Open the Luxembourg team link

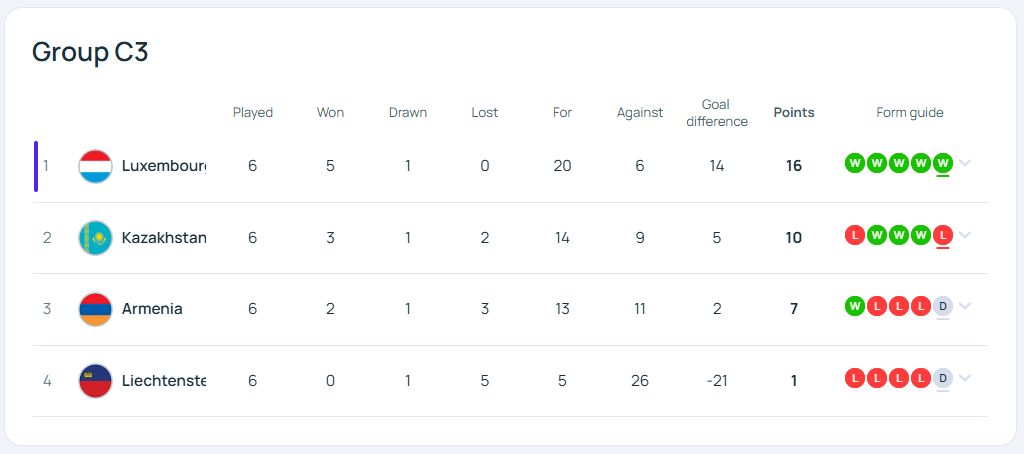[x=164, y=166]
